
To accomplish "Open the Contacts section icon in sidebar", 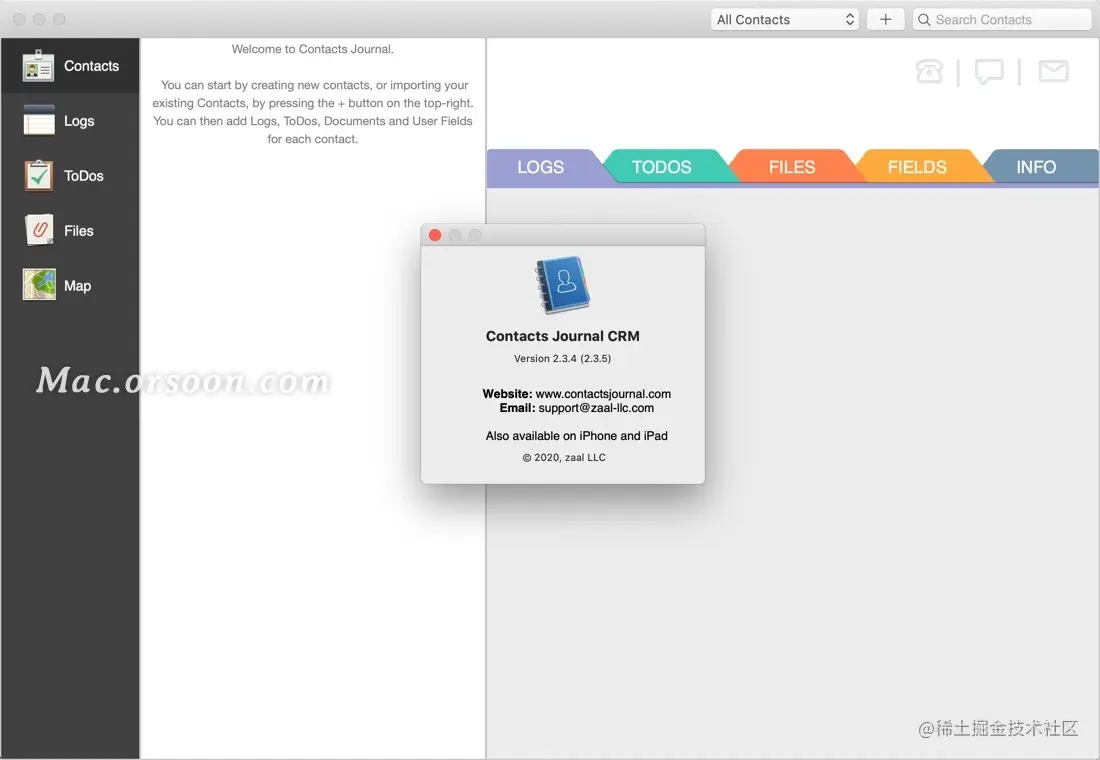I will (38, 66).
